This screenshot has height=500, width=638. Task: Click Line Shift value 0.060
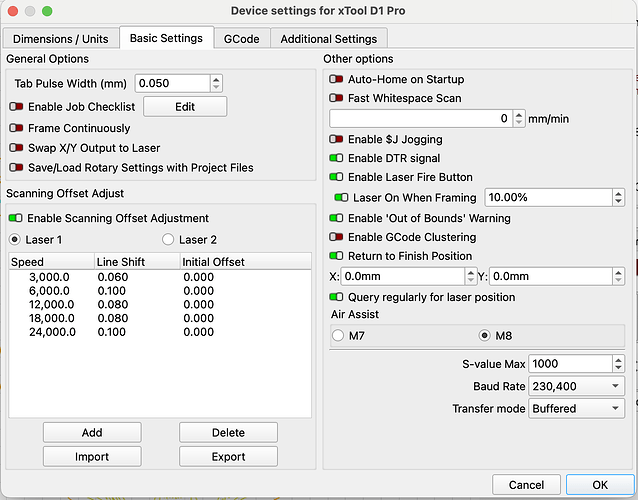coord(113,277)
